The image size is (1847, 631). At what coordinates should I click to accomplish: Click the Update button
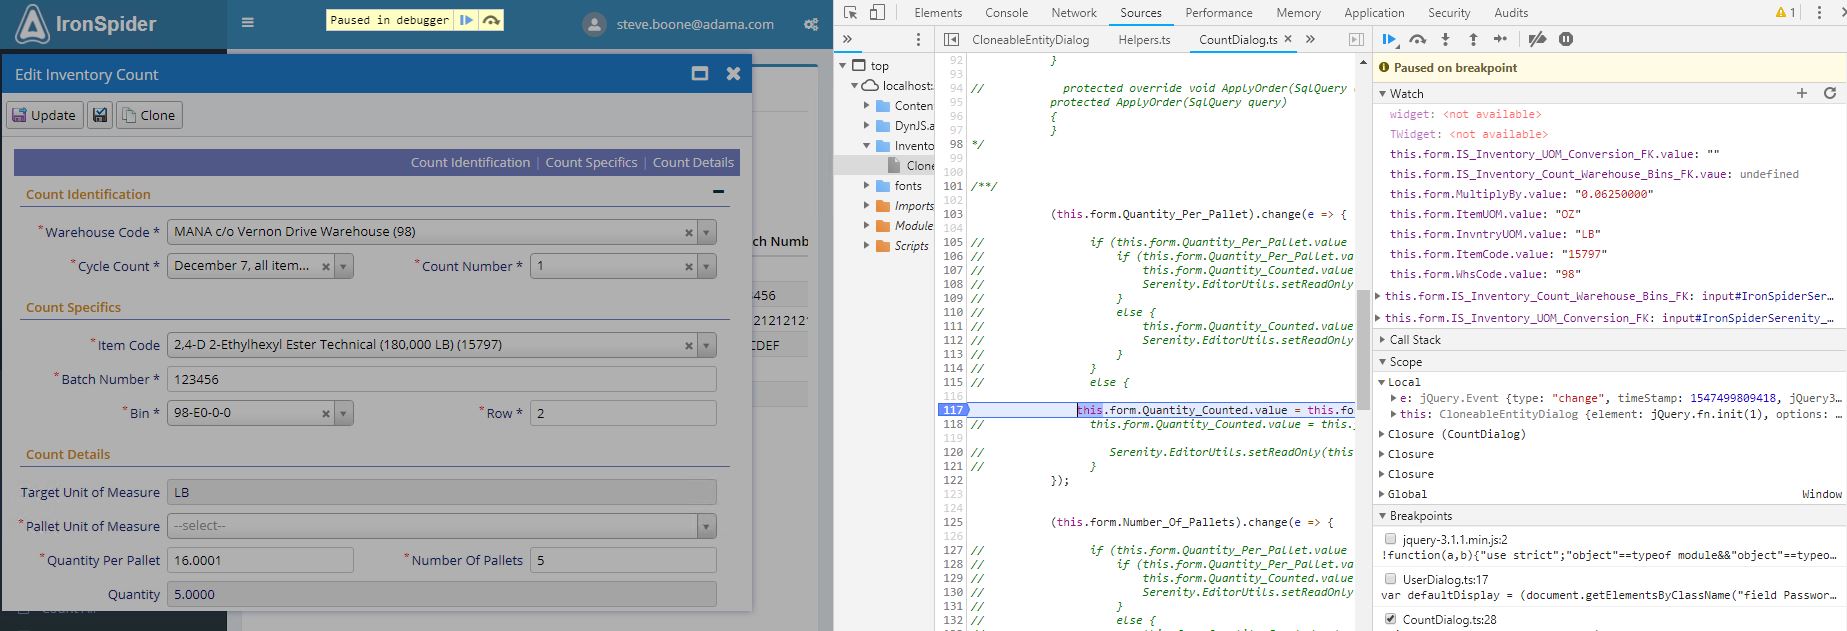coord(45,115)
